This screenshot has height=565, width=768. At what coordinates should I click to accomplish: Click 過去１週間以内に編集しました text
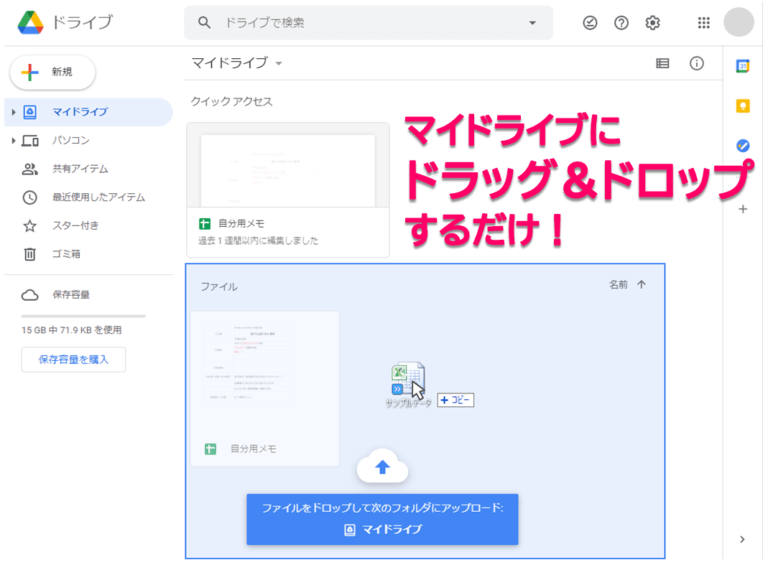tap(258, 240)
